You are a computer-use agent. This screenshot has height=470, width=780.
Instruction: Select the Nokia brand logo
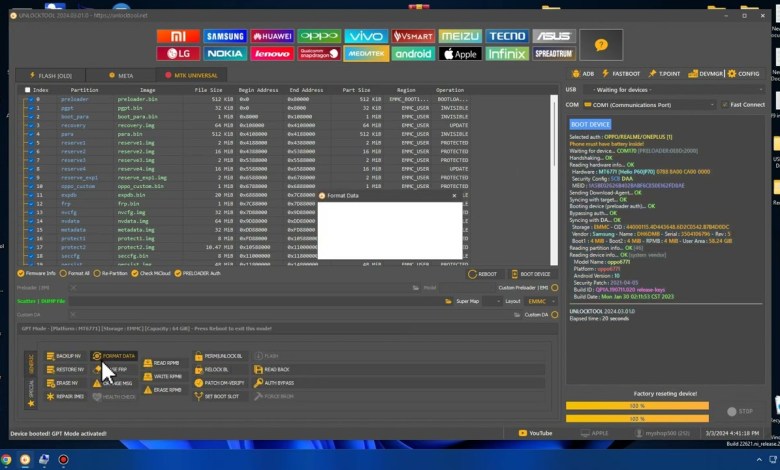click(225, 54)
